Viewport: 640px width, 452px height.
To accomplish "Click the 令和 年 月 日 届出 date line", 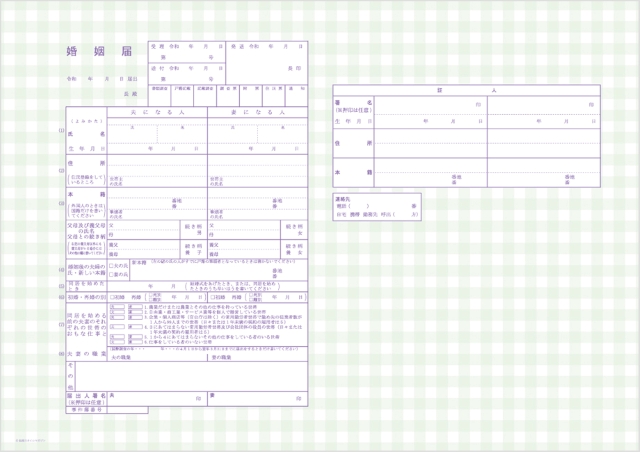I will (x=102, y=79).
